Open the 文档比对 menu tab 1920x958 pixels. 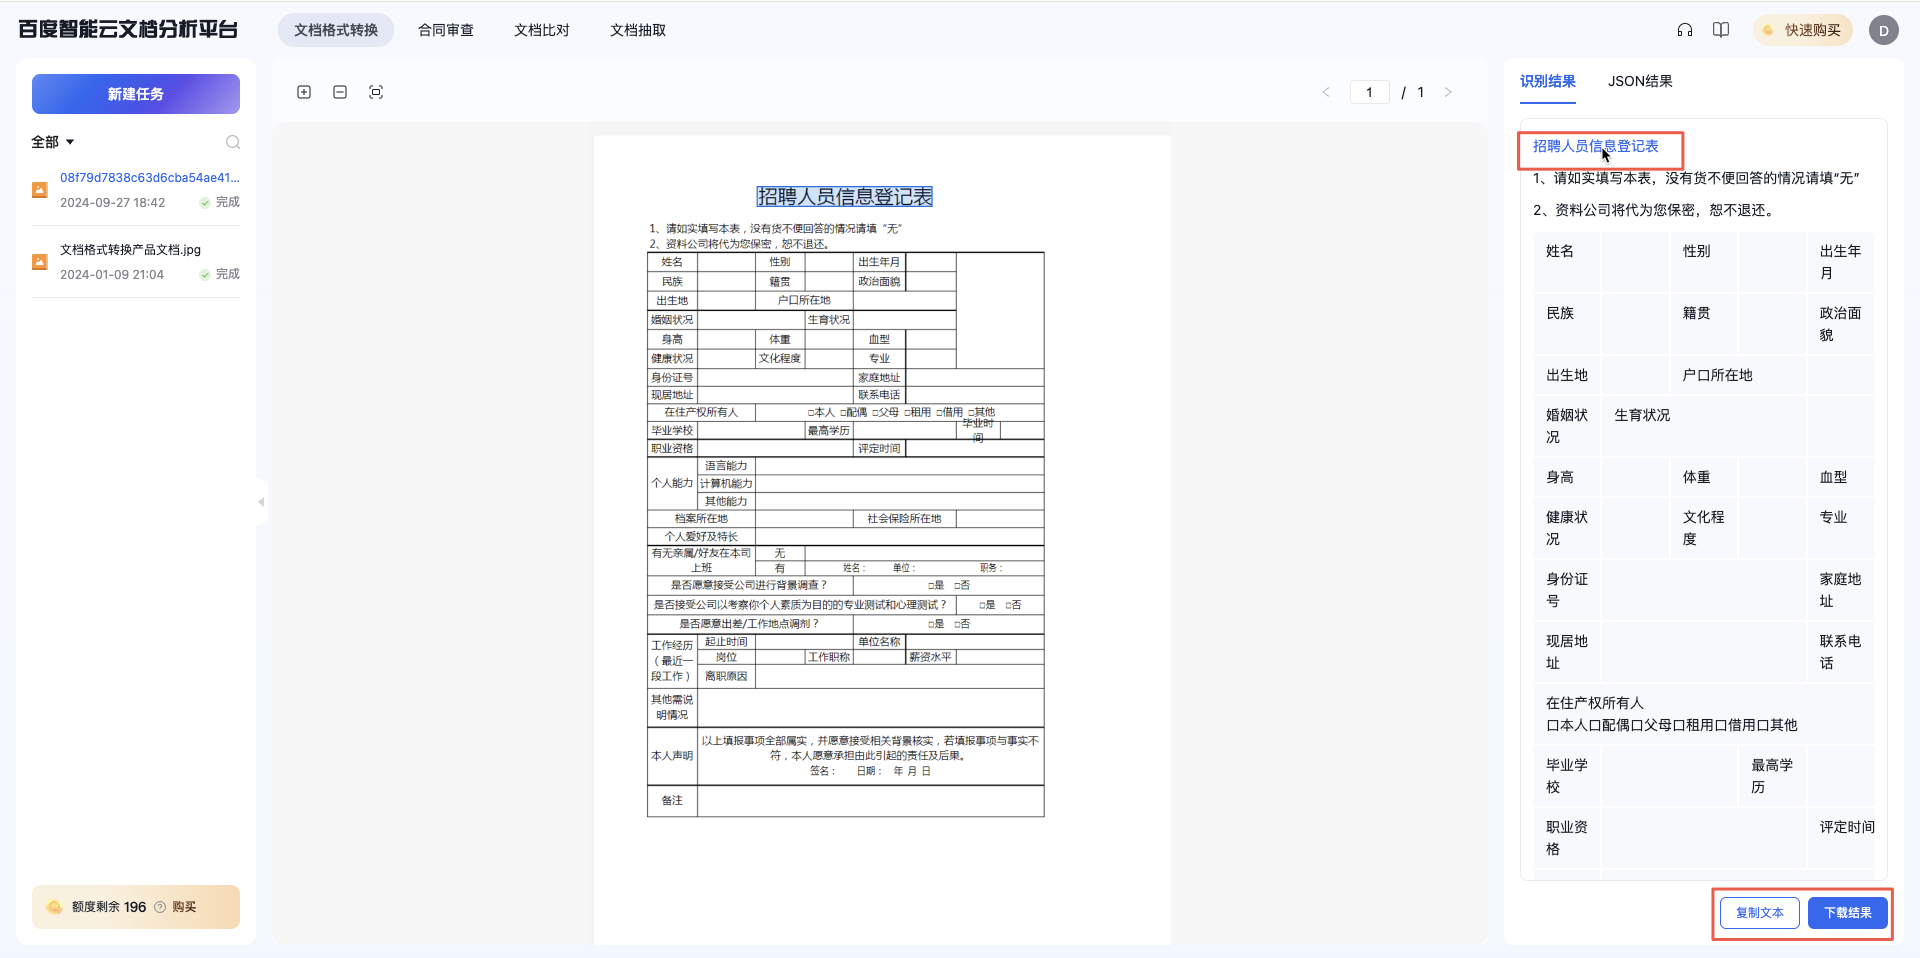point(542,30)
